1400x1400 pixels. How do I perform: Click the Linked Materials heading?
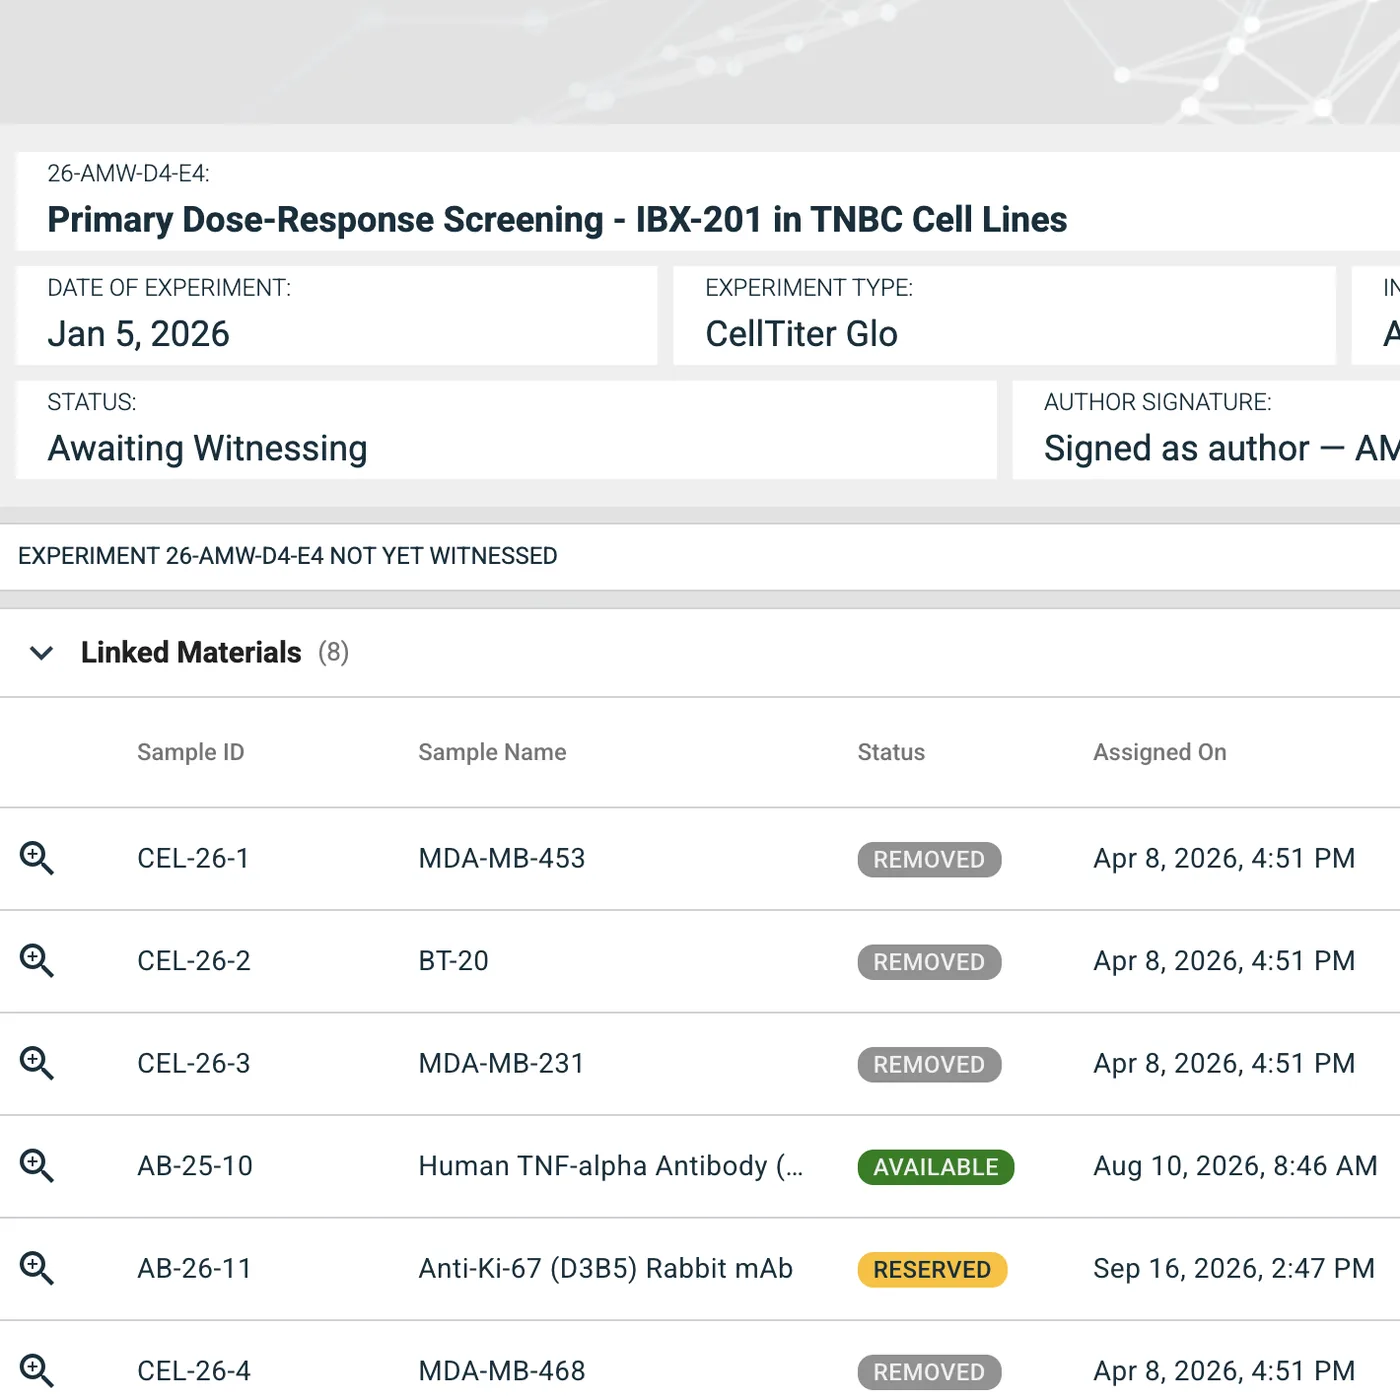click(191, 652)
